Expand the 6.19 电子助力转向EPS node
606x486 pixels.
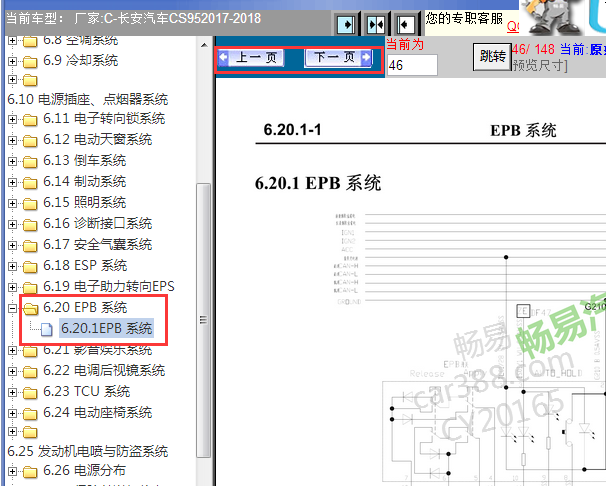(12, 287)
